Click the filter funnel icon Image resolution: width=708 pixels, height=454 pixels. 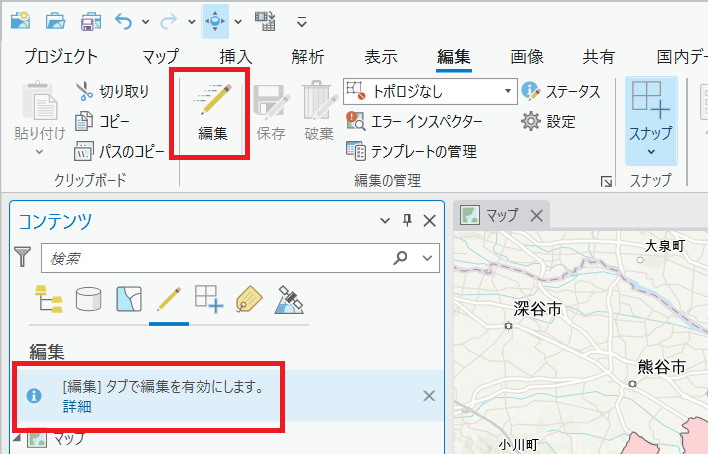pos(22,257)
